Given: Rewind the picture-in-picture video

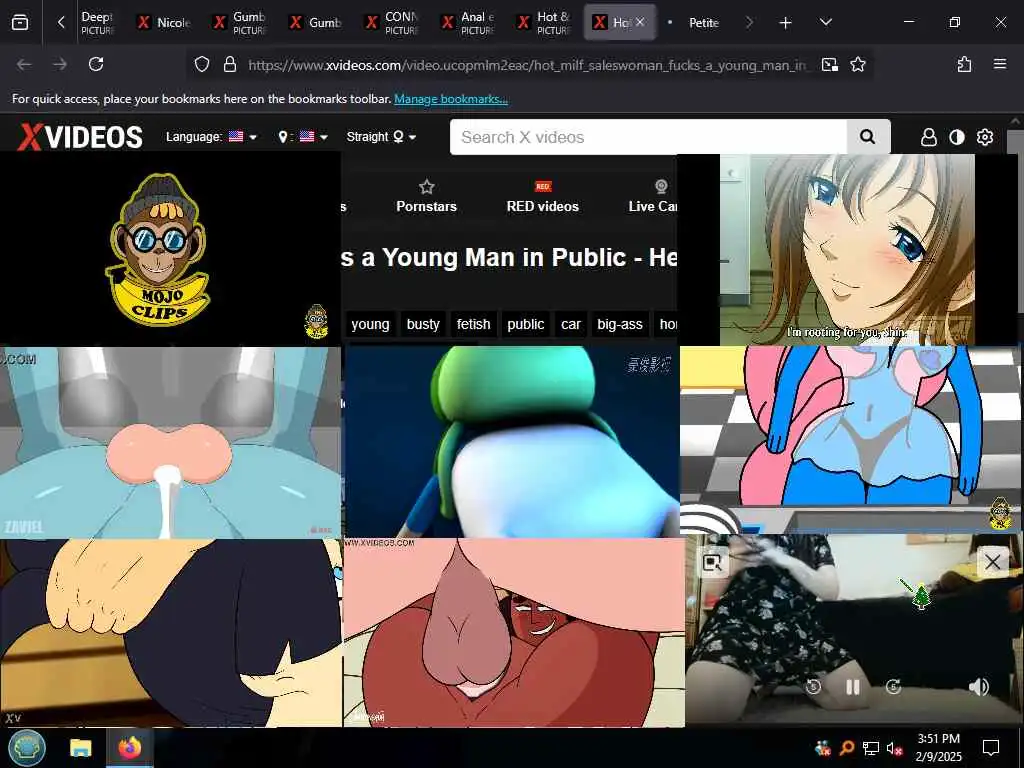Looking at the screenshot, I should pos(814,687).
